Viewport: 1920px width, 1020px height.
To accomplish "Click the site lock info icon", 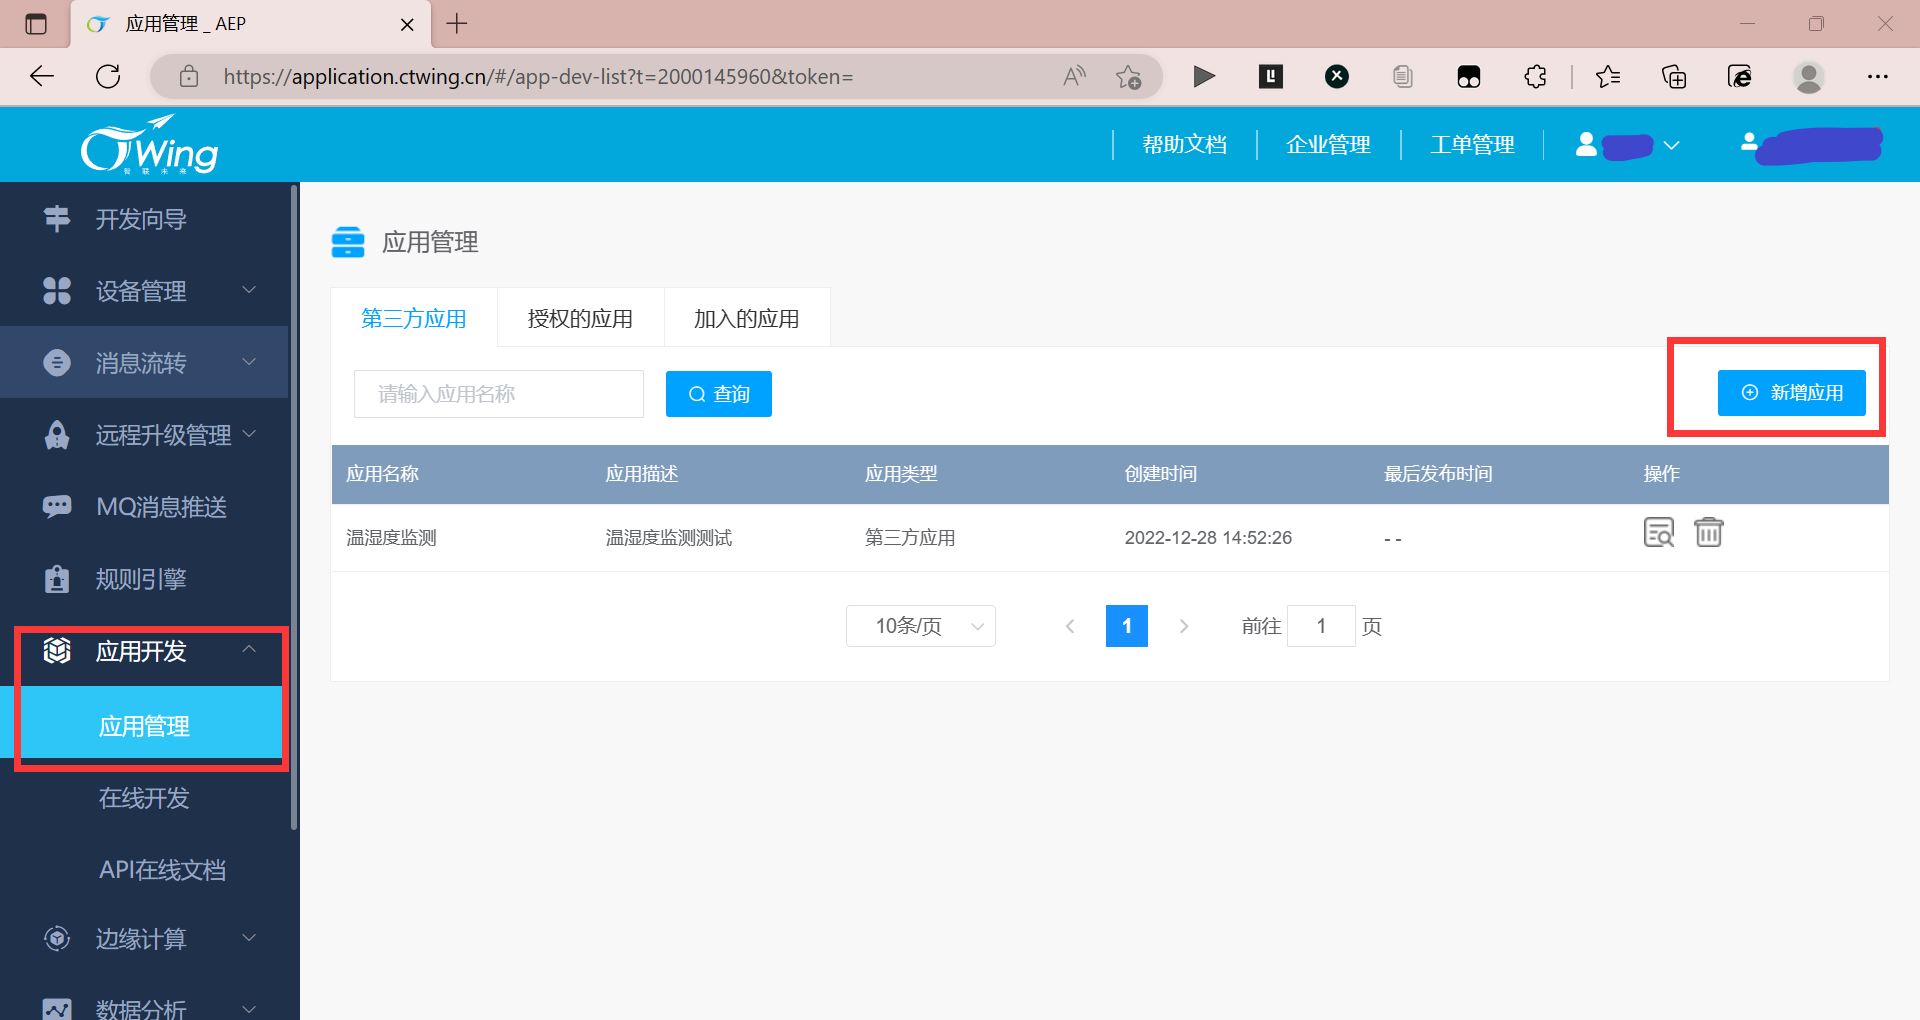I will click(x=189, y=77).
